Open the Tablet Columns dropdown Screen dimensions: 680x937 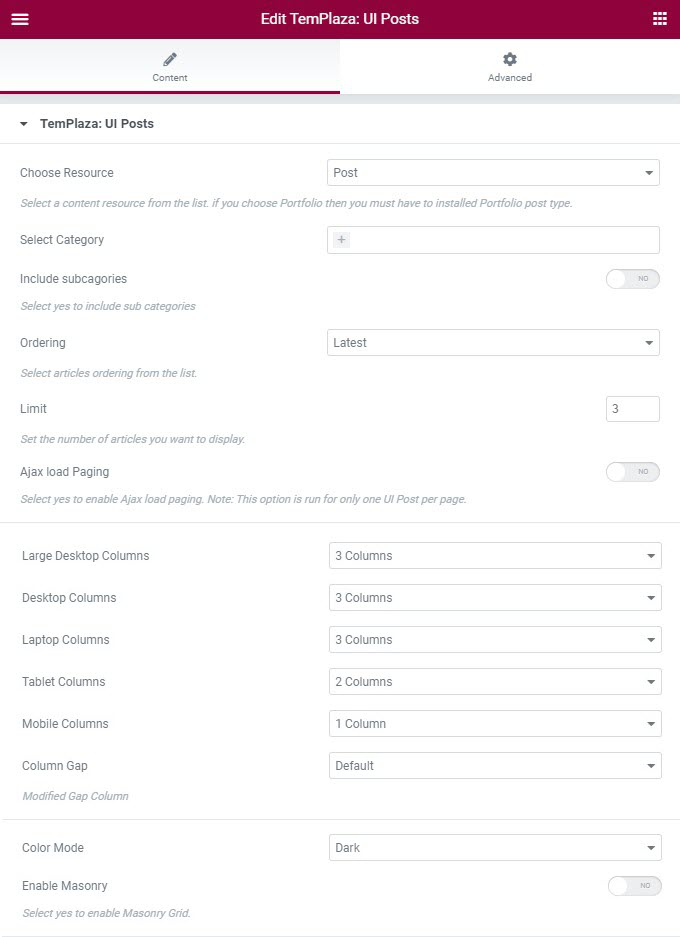pos(495,682)
